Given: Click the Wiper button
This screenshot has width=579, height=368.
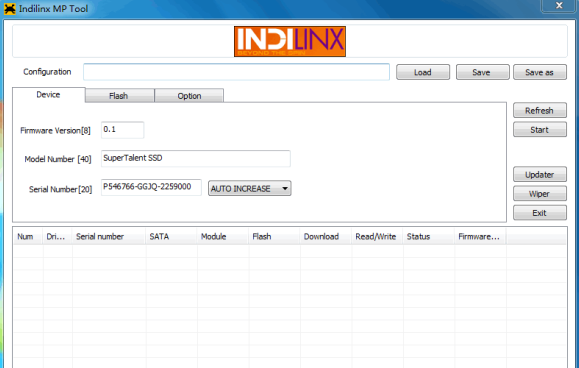Looking at the screenshot, I should click(539, 193).
